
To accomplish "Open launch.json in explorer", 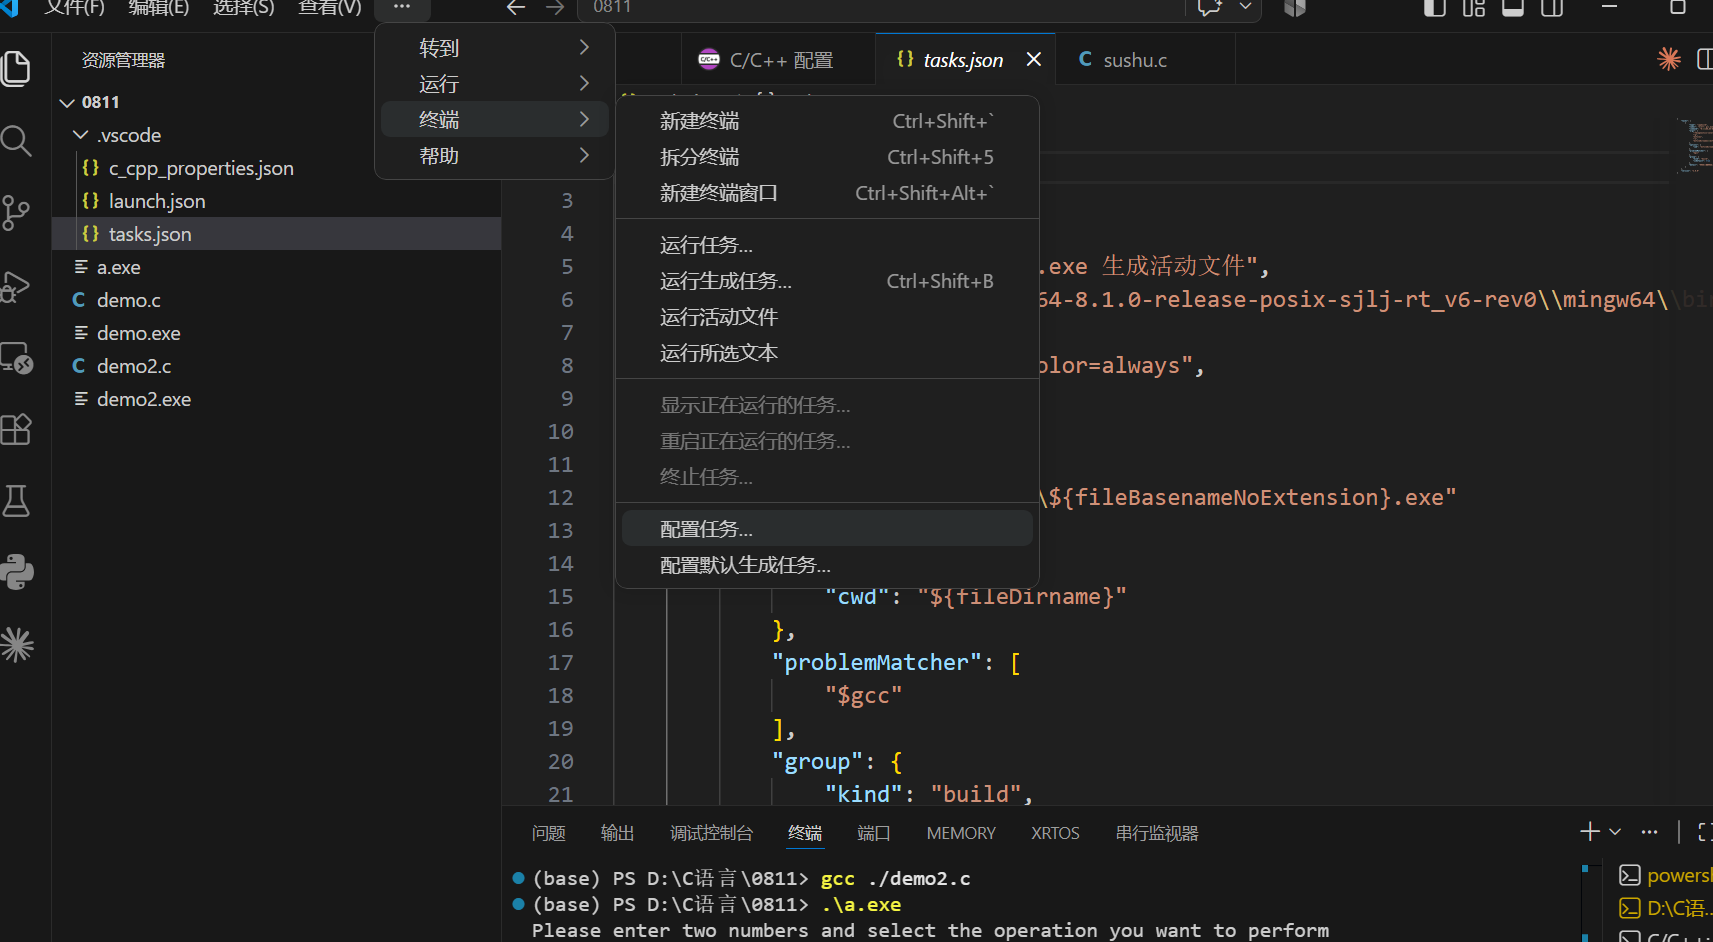I will click(157, 201).
